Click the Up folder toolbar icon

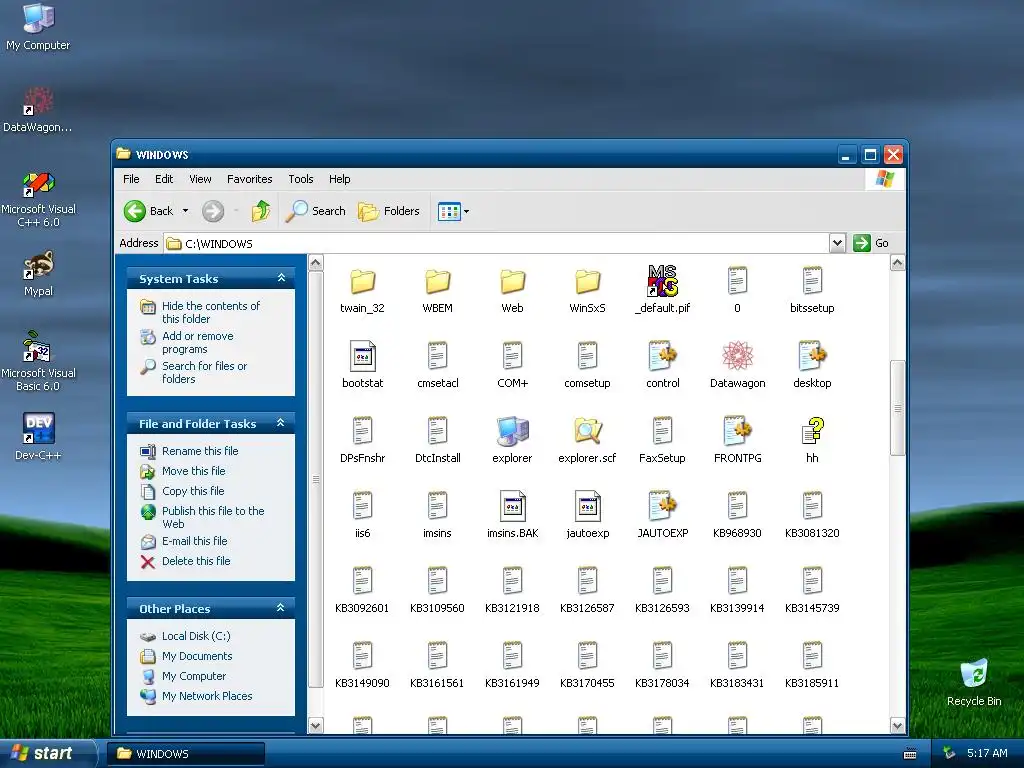point(261,211)
